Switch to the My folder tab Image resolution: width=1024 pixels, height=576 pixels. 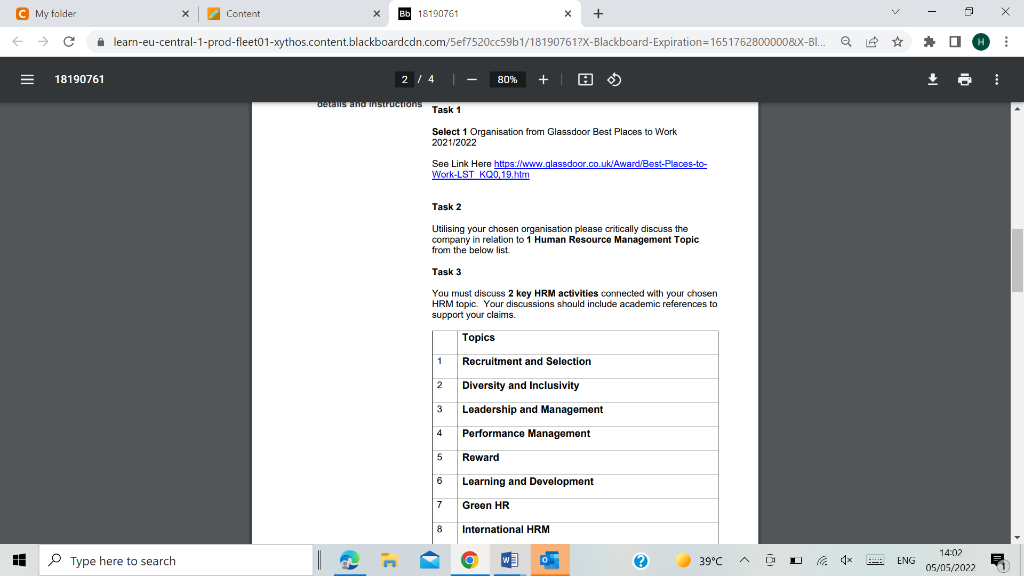[97, 13]
